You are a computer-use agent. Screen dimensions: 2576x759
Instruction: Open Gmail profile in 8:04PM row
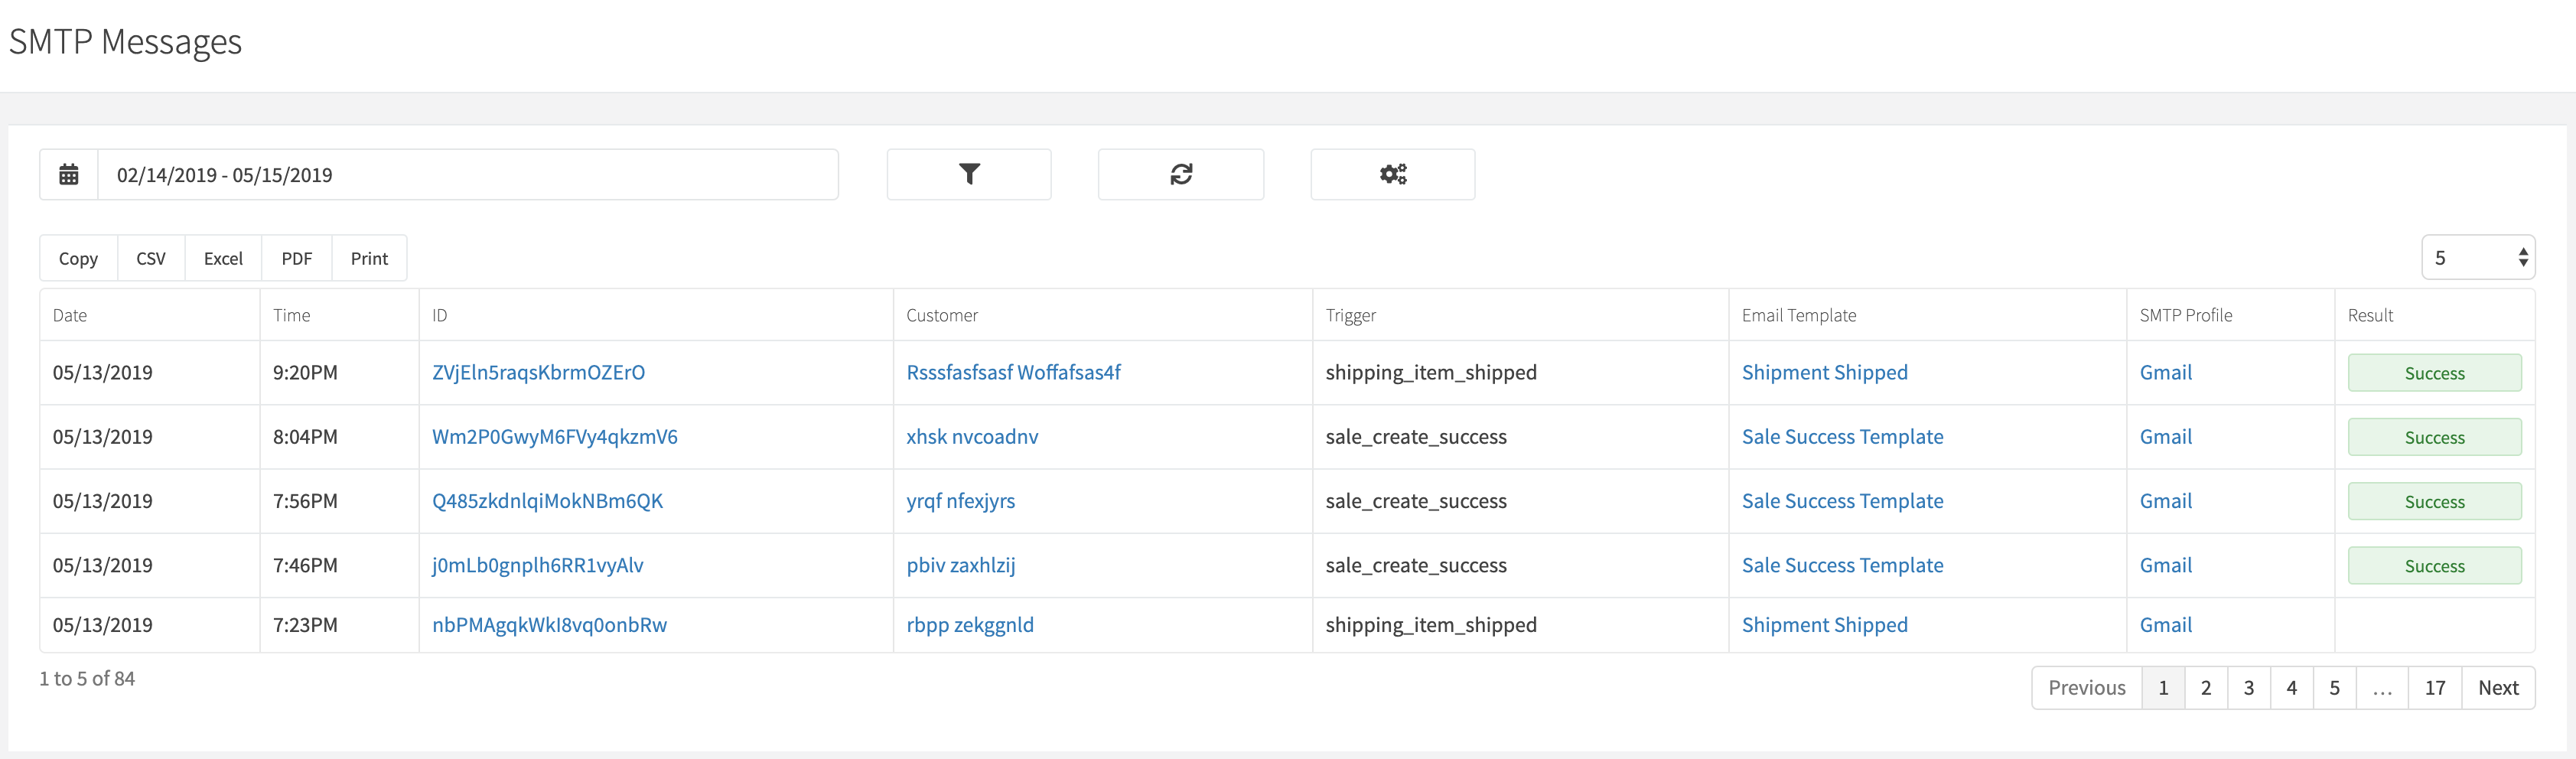tap(2165, 437)
